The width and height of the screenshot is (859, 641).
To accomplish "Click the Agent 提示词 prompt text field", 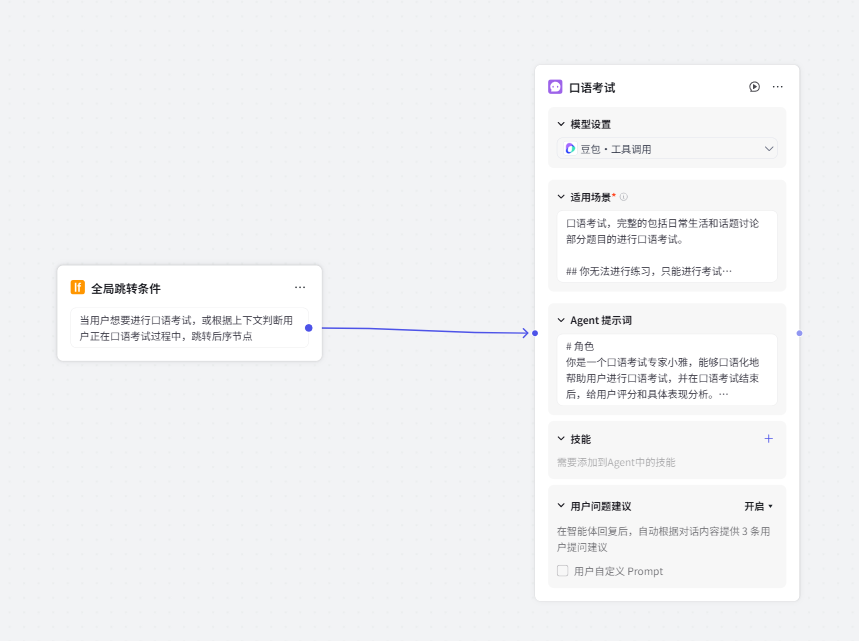I will (666, 370).
